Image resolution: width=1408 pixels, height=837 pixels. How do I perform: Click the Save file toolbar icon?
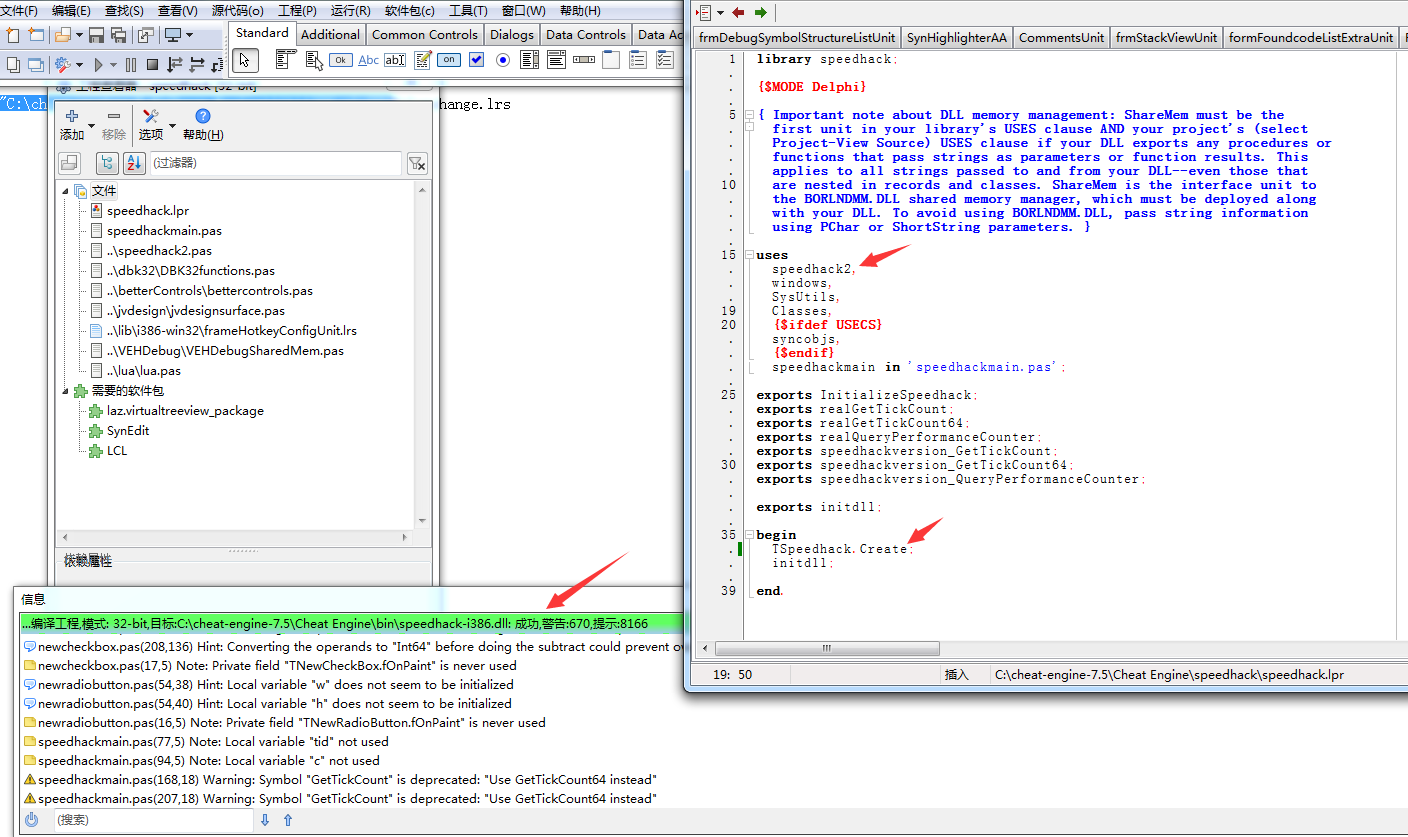(x=96, y=35)
